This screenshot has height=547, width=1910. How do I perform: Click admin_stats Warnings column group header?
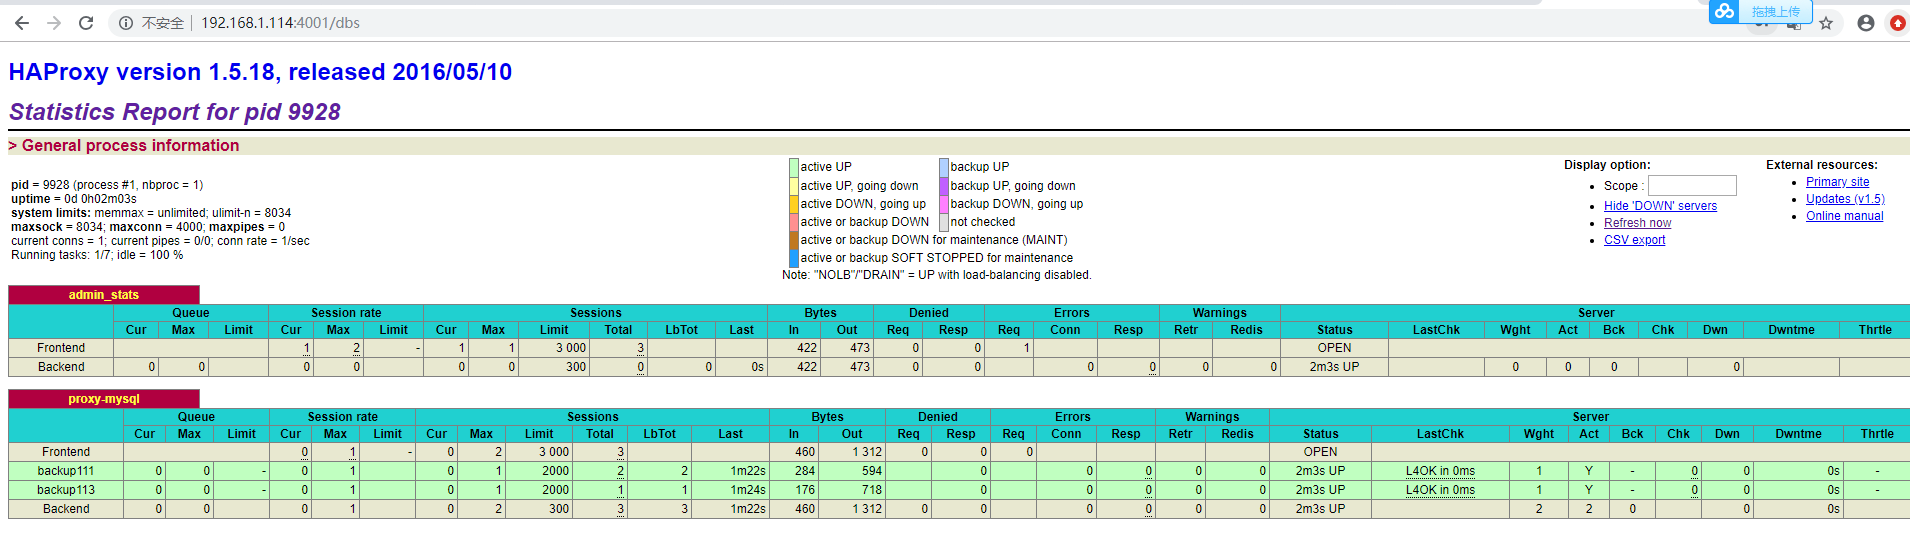pyautogui.click(x=1219, y=313)
